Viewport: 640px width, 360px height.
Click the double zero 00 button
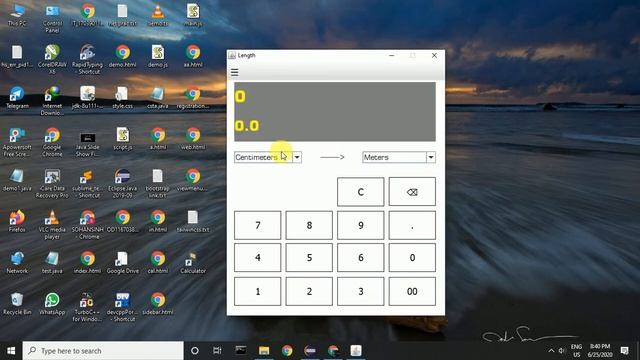412,291
